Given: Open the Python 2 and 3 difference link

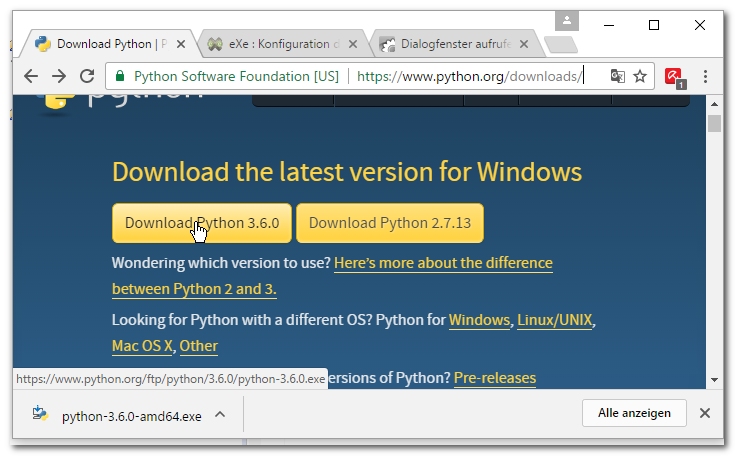Looking at the screenshot, I should coord(443,263).
